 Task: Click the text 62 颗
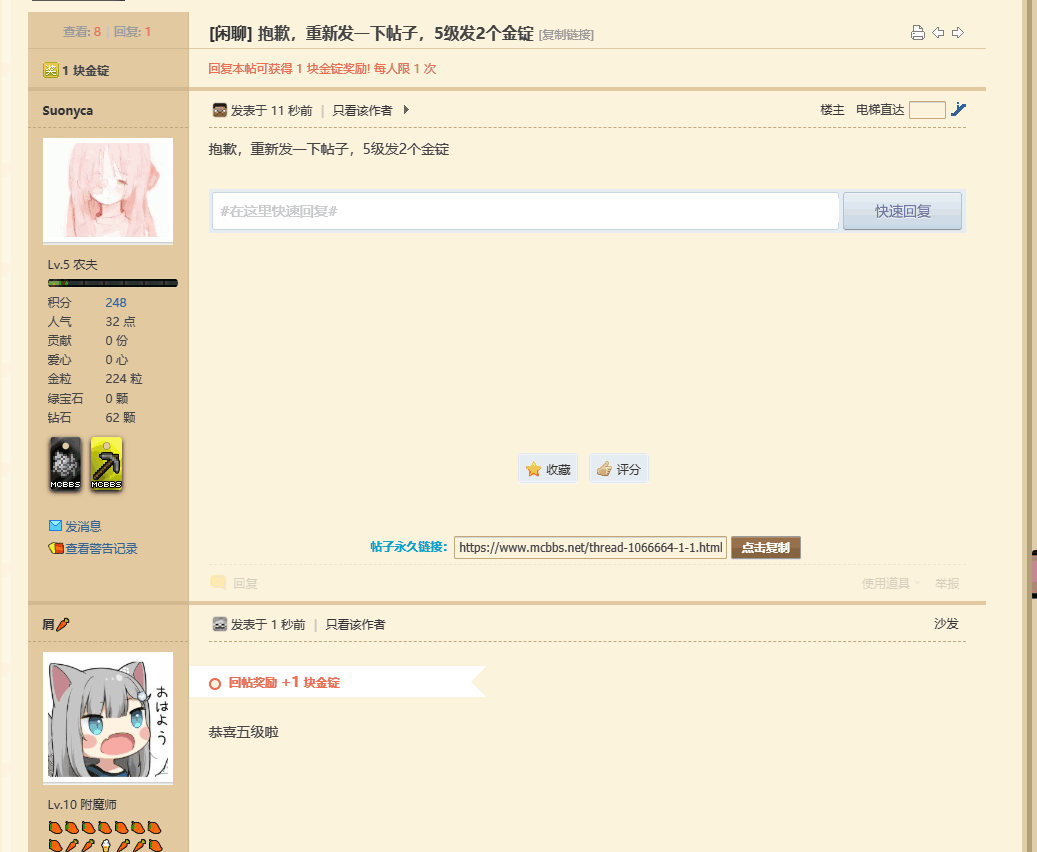[x=120, y=417]
